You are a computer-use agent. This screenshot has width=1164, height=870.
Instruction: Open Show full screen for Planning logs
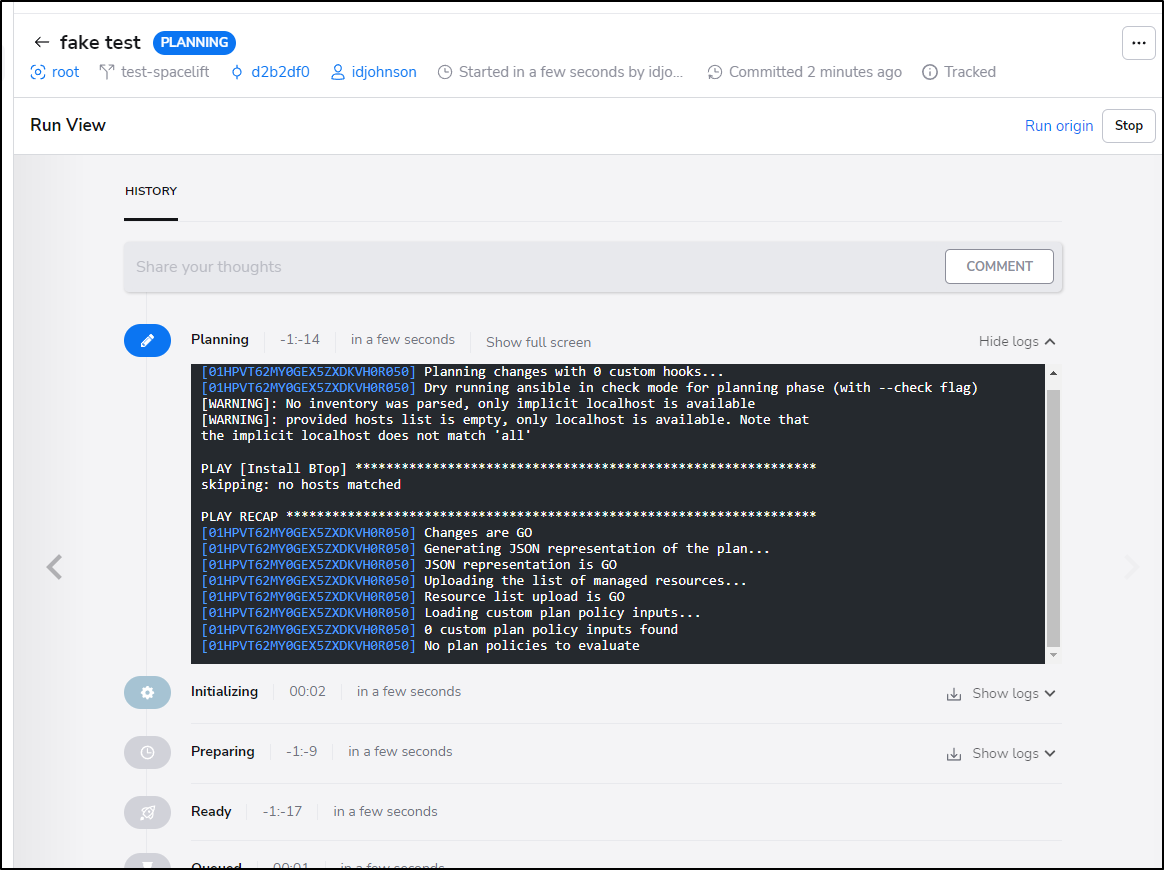[538, 342]
